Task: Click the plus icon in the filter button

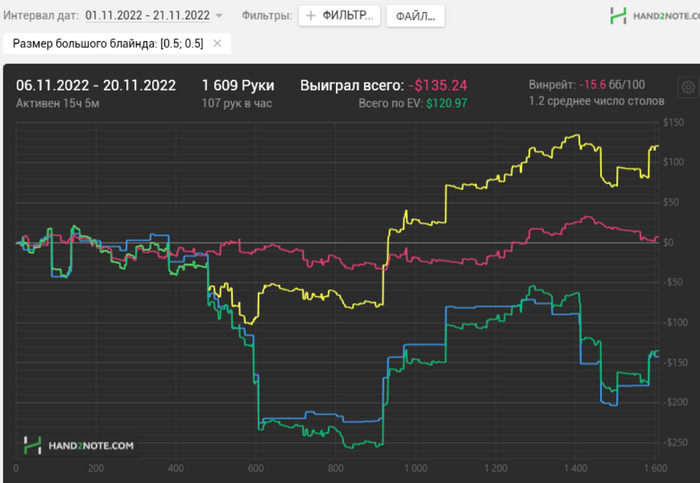Action: 310,16
